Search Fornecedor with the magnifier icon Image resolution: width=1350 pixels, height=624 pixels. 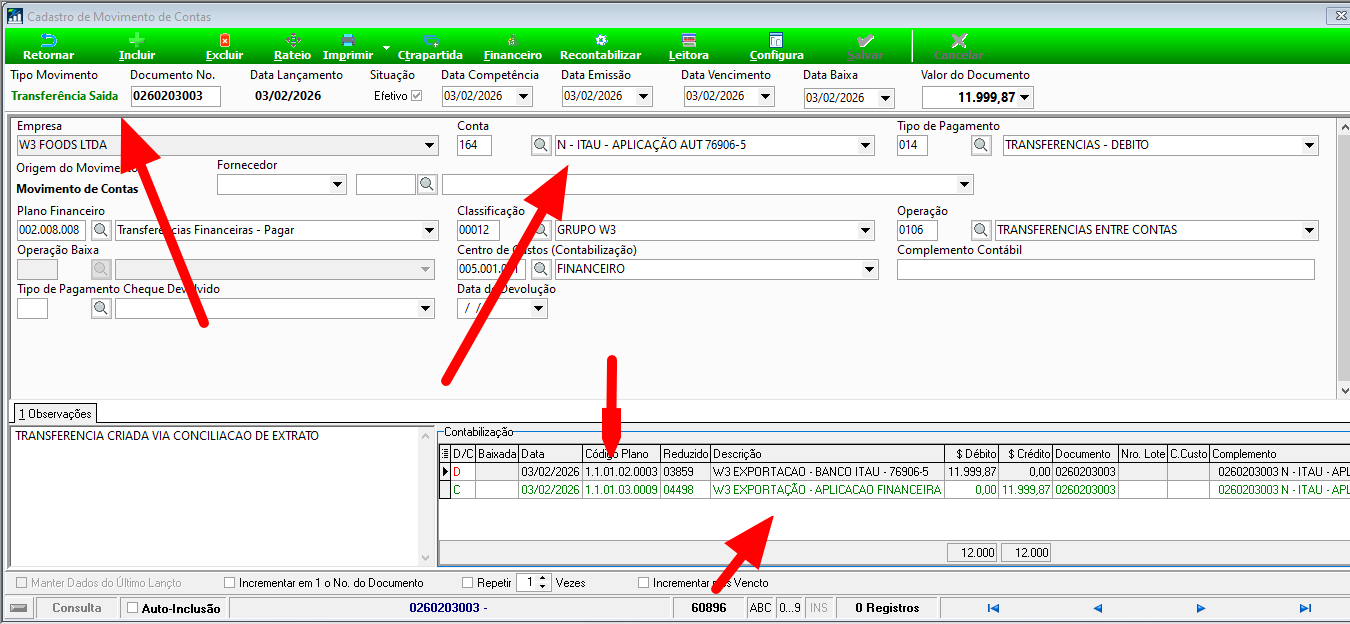[x=427, y=184]
